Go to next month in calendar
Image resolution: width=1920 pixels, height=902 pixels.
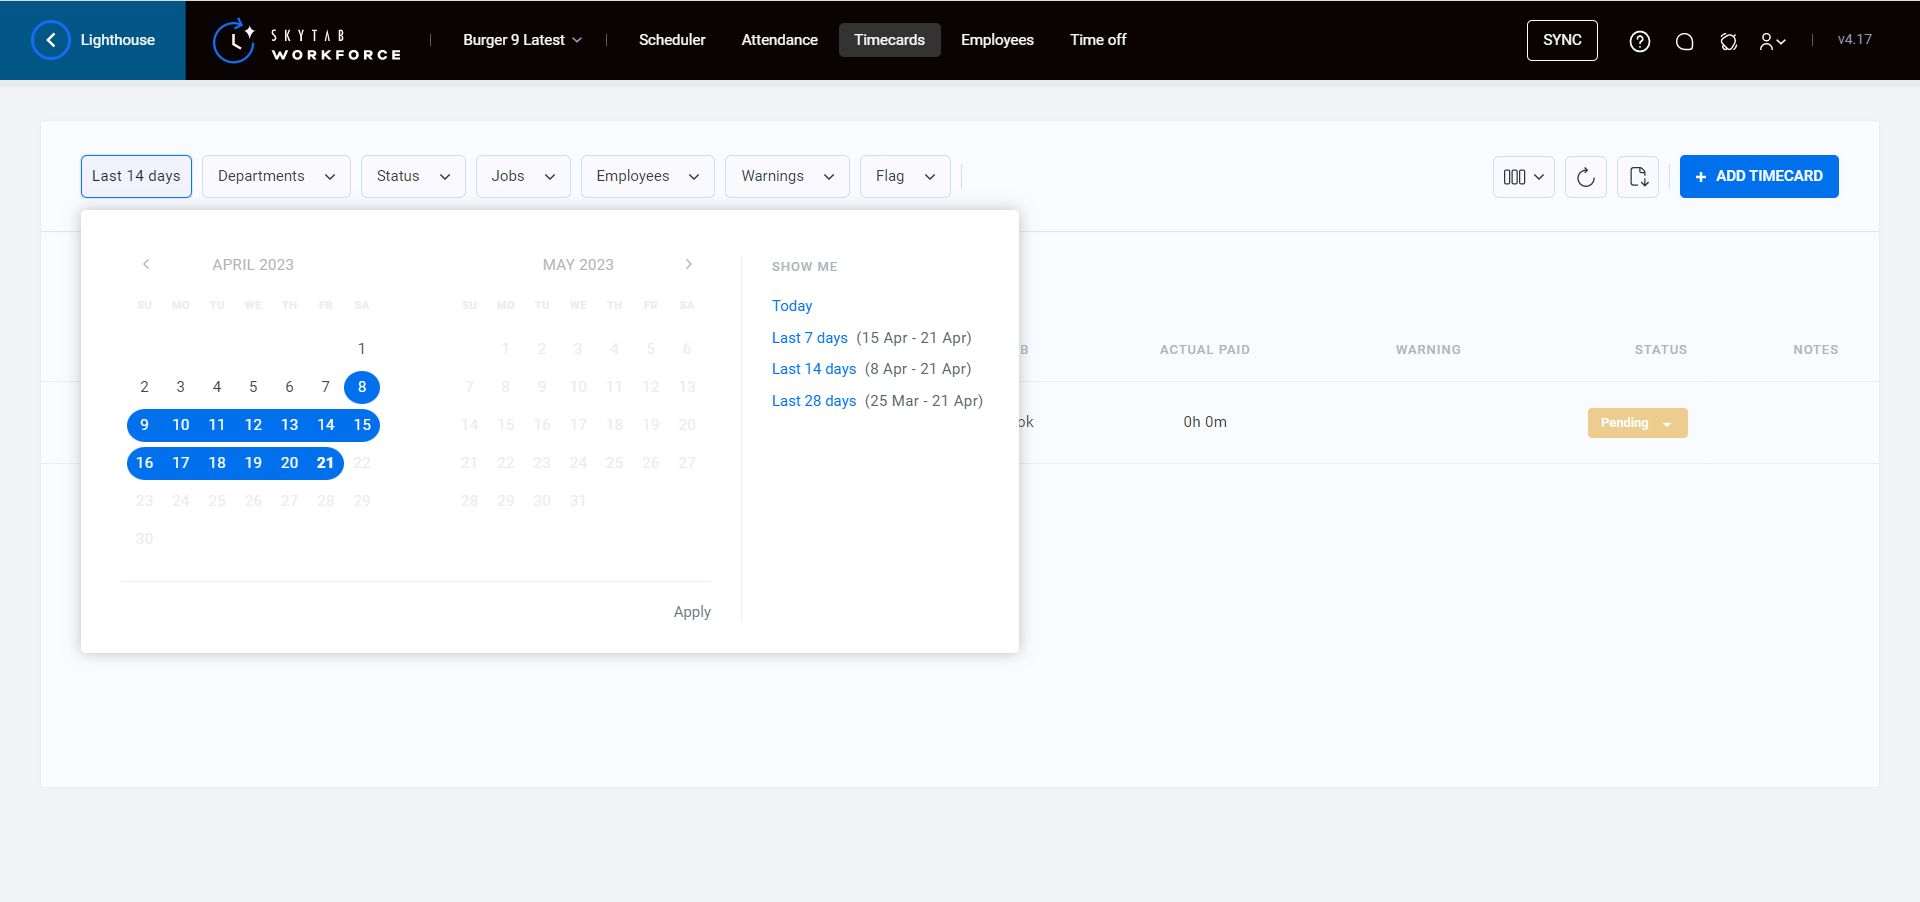(x=688, y=264)
